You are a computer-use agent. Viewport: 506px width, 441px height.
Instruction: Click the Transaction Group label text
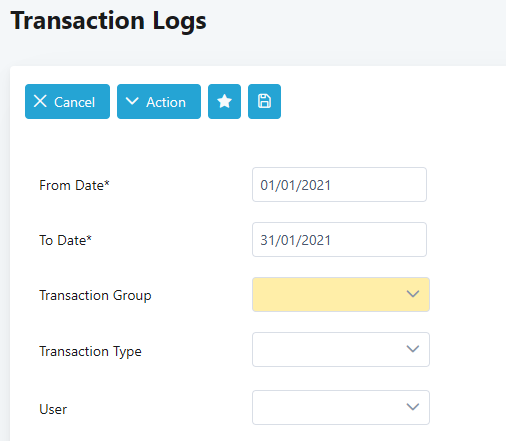(x=95, y=296)
